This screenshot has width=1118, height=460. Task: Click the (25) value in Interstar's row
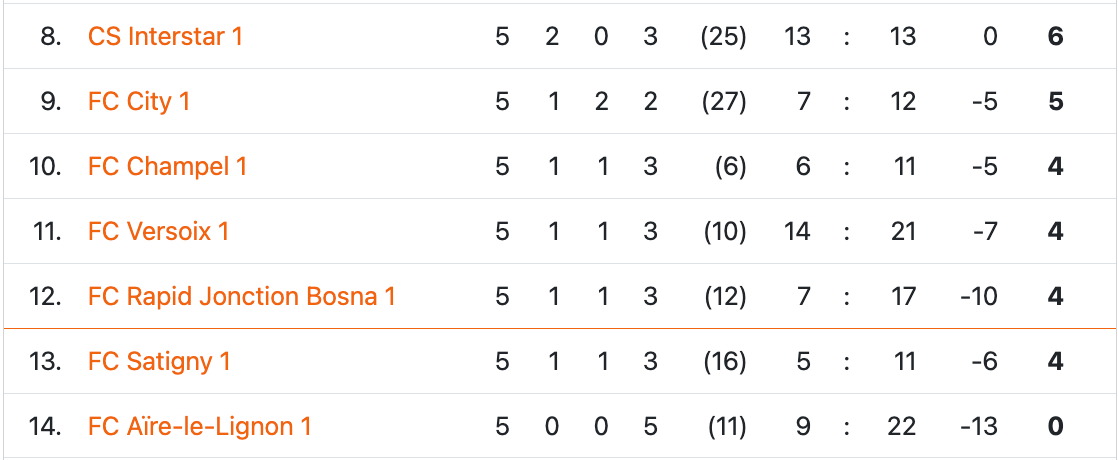(724, 37)
